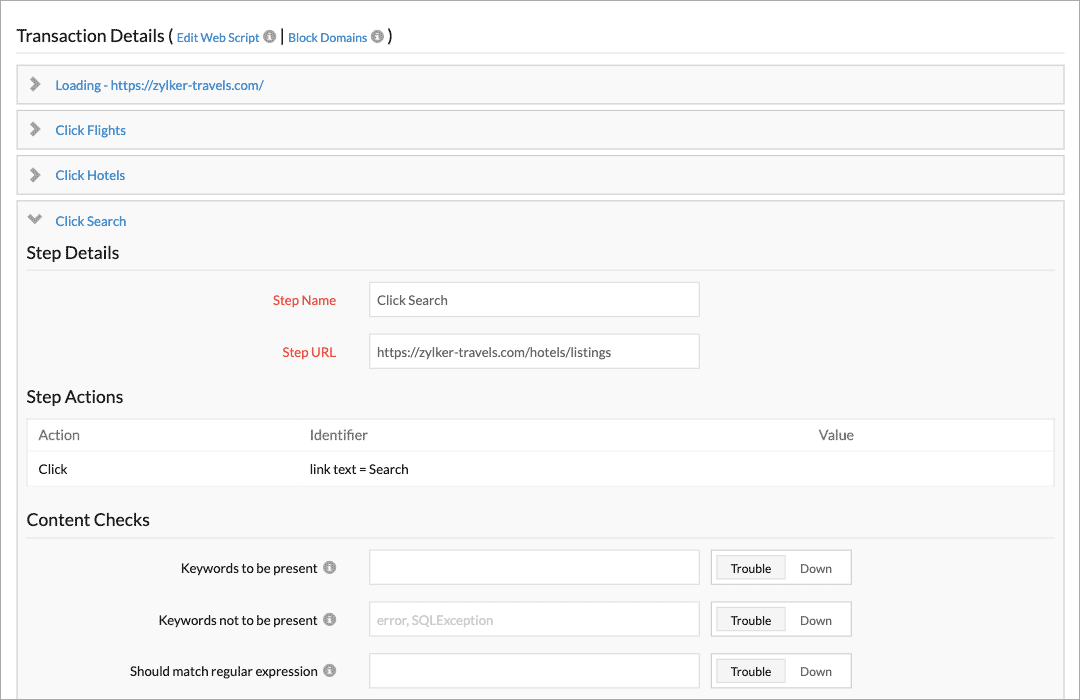Open info icon for Should match regular expression

331,671
